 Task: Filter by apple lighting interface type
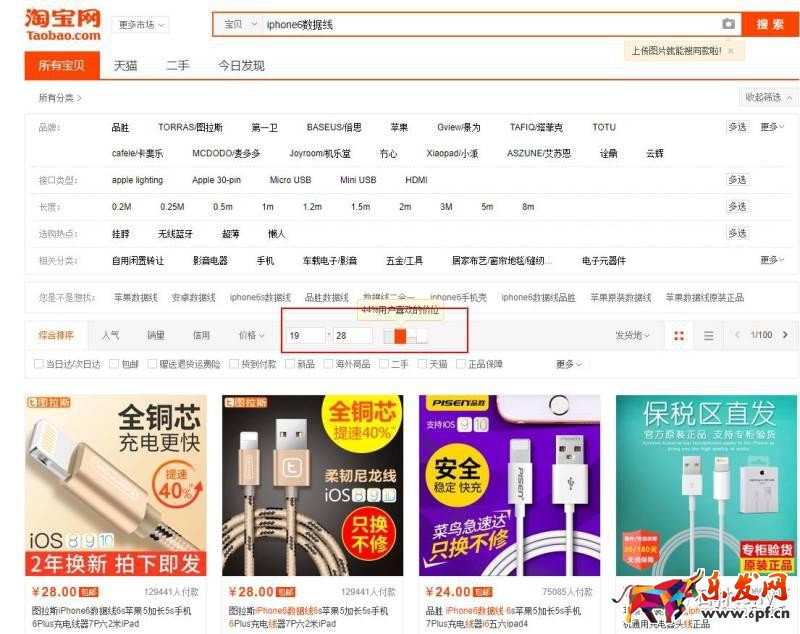point(137,180)
